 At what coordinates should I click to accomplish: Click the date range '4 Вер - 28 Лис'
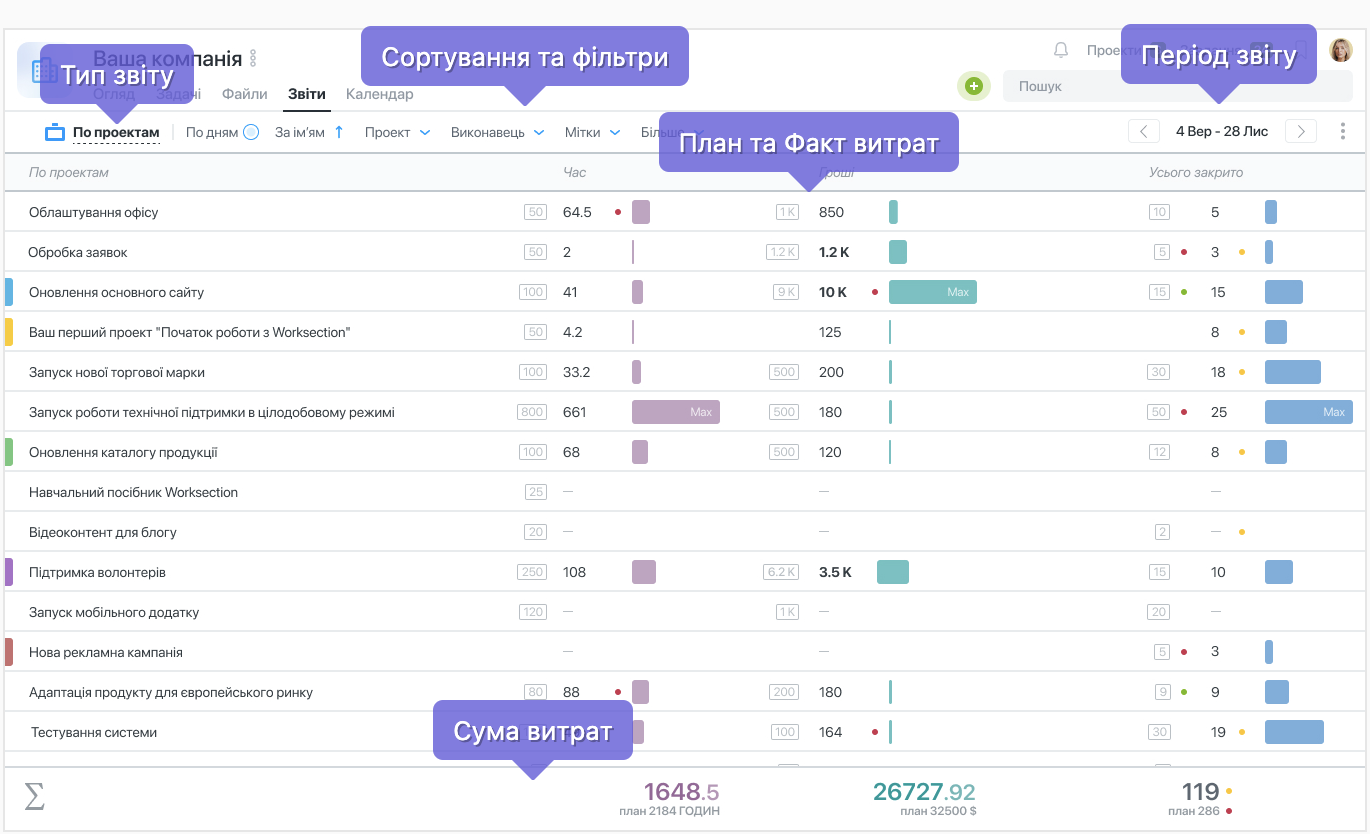[1222, 131]
